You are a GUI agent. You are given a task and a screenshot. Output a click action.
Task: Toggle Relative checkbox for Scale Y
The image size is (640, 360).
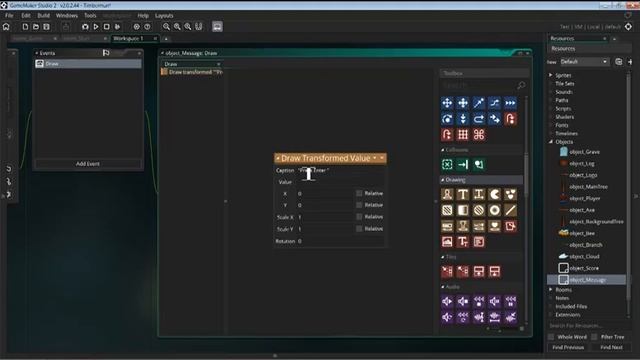pyautogui.click(x=359, y=229)
